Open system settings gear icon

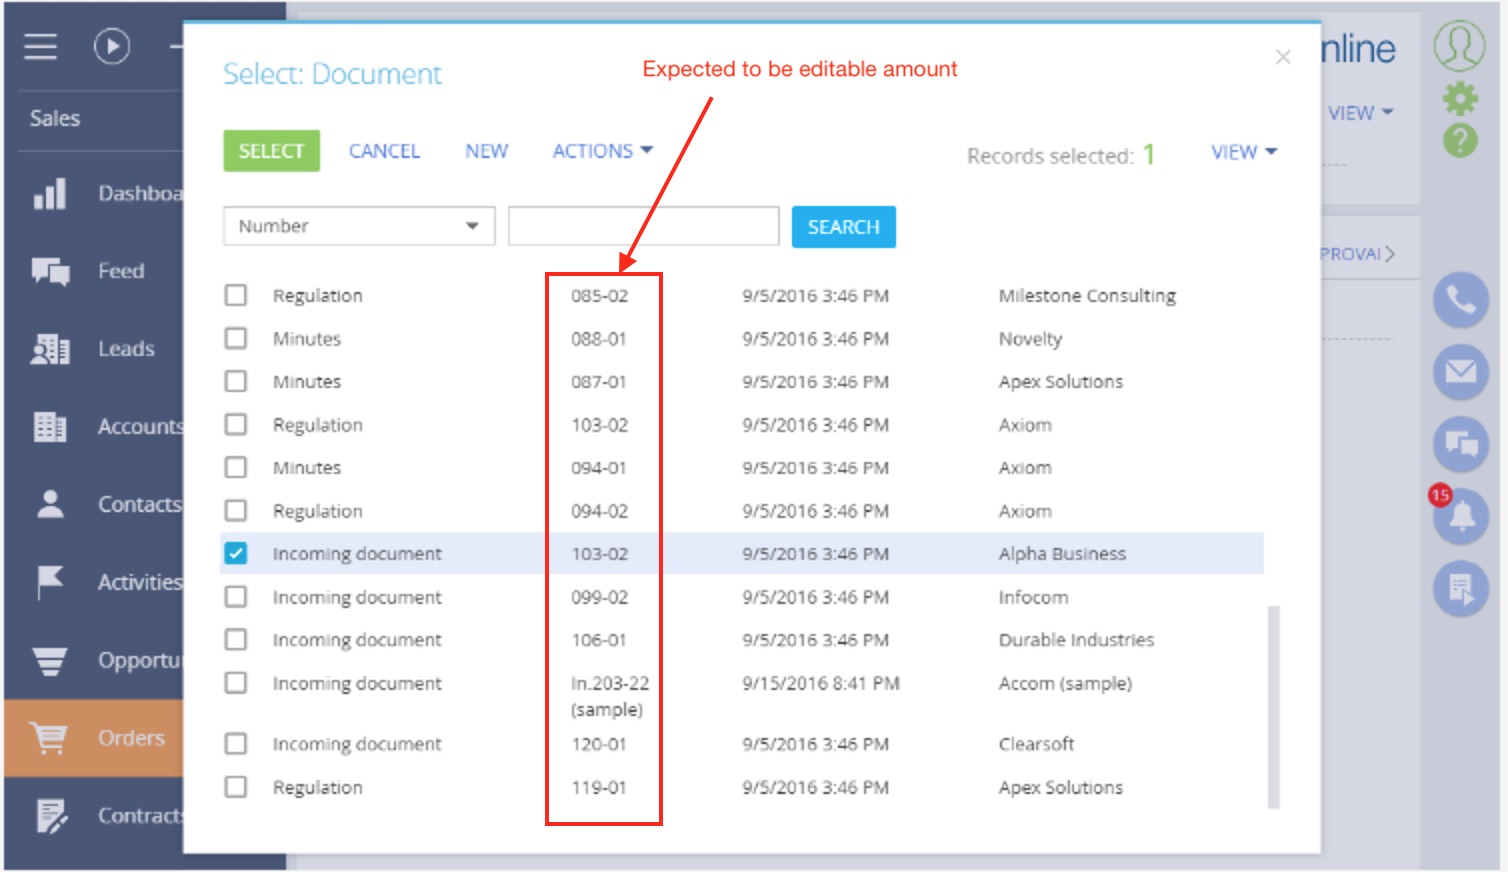coord(1460,98)
